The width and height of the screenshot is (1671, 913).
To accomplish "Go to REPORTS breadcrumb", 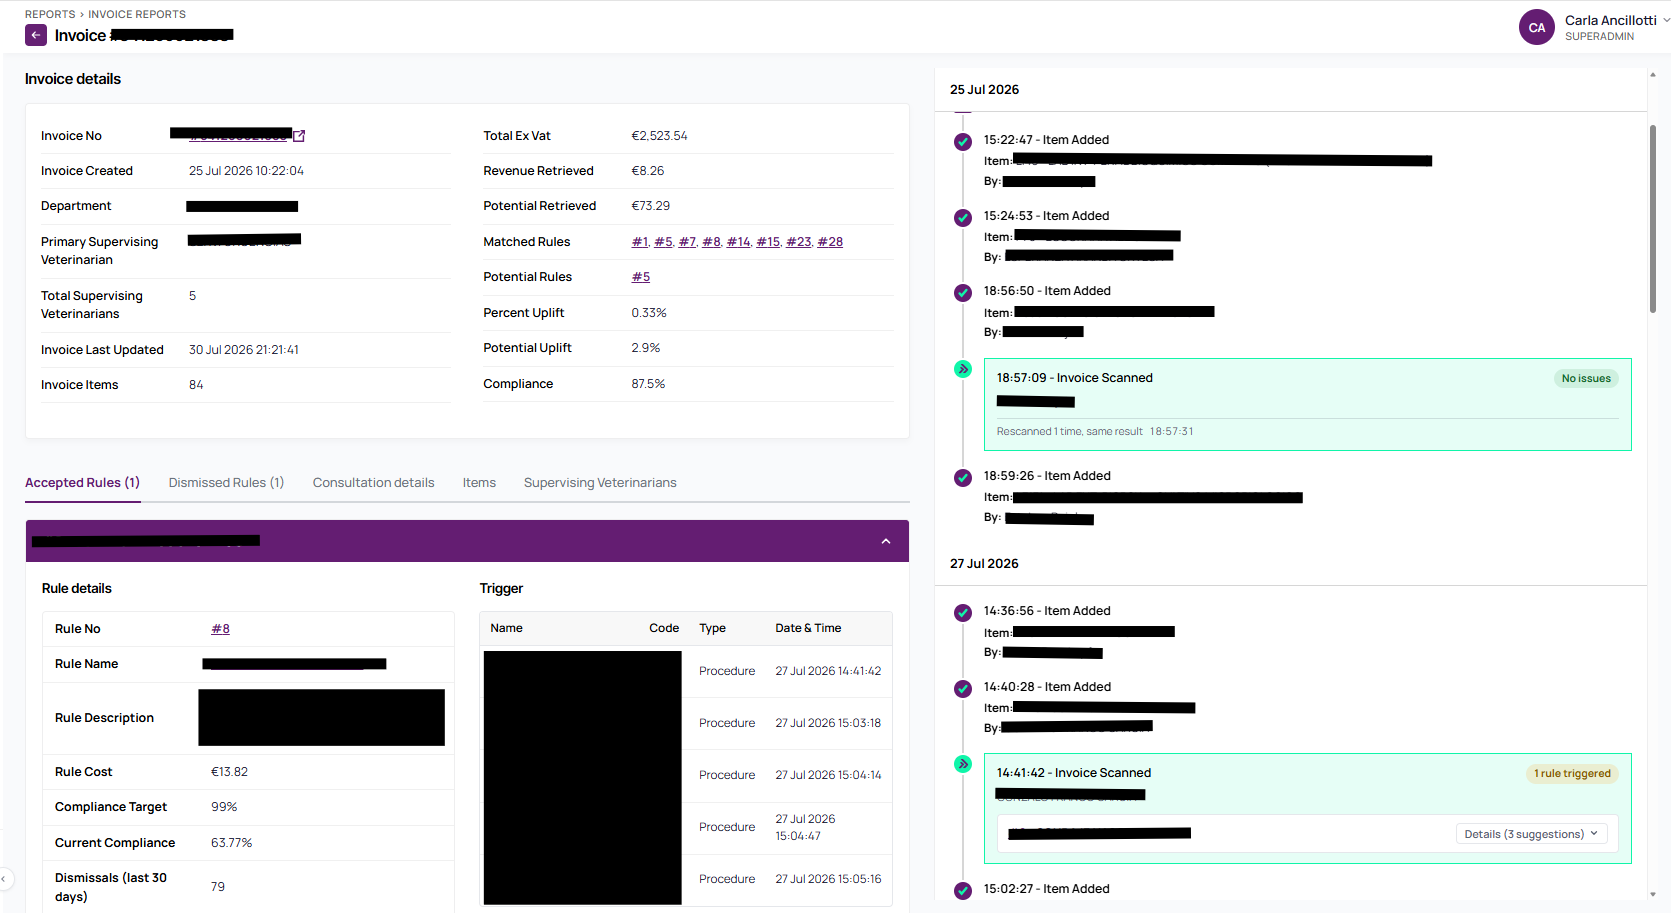I will coord(50,14).
